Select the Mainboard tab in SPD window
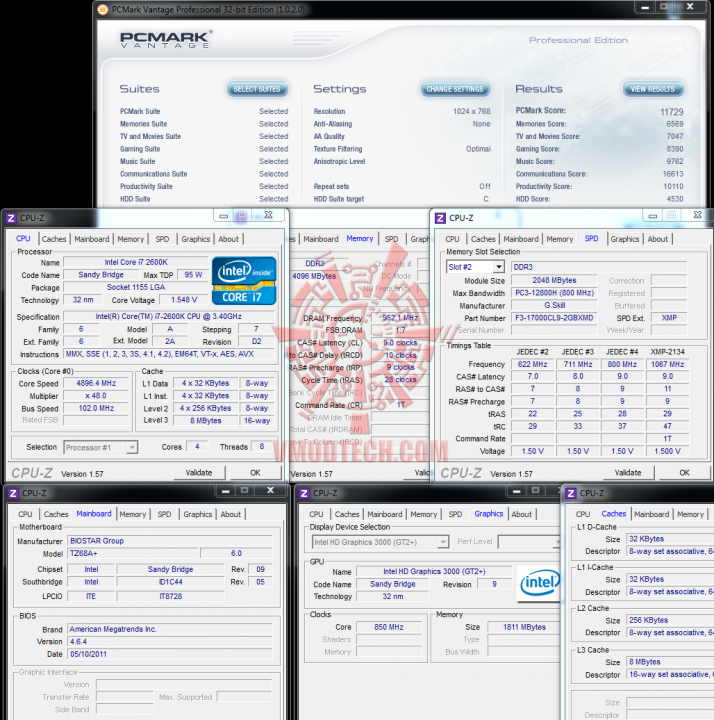Image resolution: width=714 pixels, height=720 pixels. coord(521,239)
